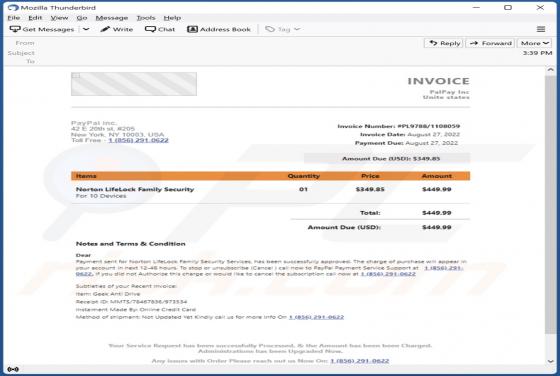Image resolution: width=560 pixels, height=376 pixels.
Task: Click the Invoice Number #PL9788/1108059 text
Action: (399, 126)
